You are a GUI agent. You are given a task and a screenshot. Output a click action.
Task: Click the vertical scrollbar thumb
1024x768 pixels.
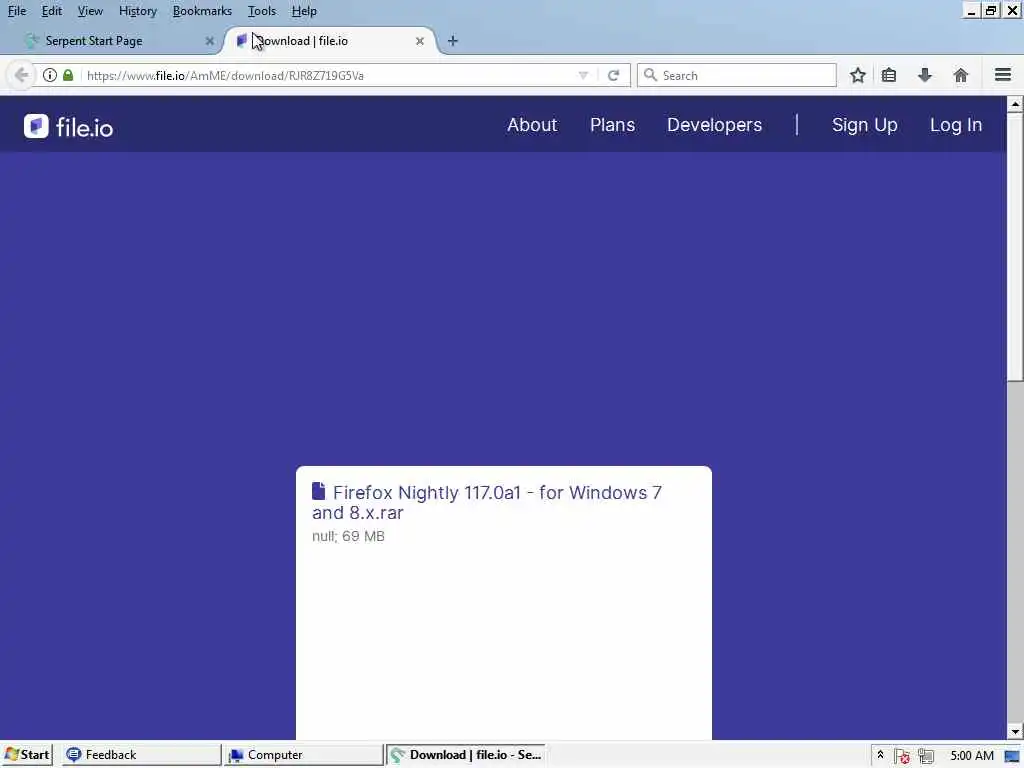pyautogui.click(x=1015, y=246)
